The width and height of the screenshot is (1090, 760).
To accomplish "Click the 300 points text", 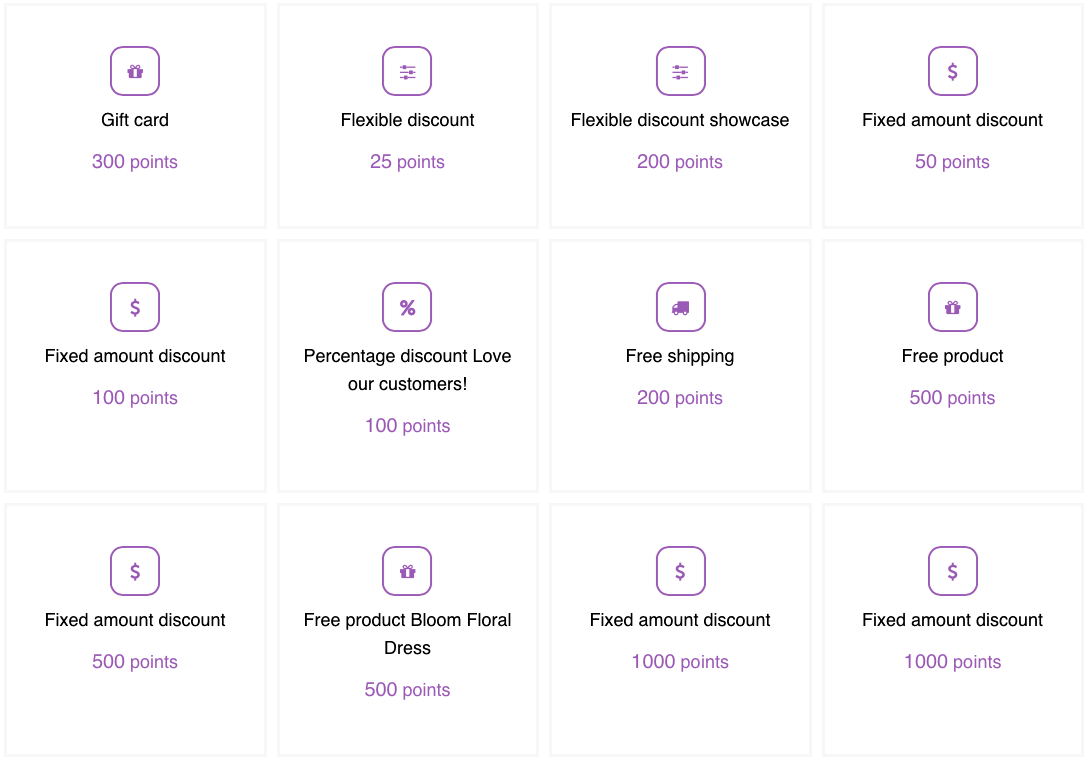I will (135, 161).
